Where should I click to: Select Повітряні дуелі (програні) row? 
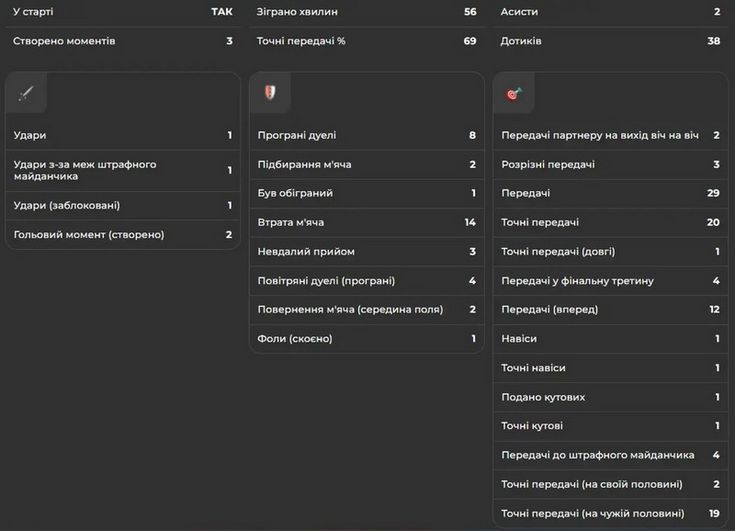tap(367, 281)
